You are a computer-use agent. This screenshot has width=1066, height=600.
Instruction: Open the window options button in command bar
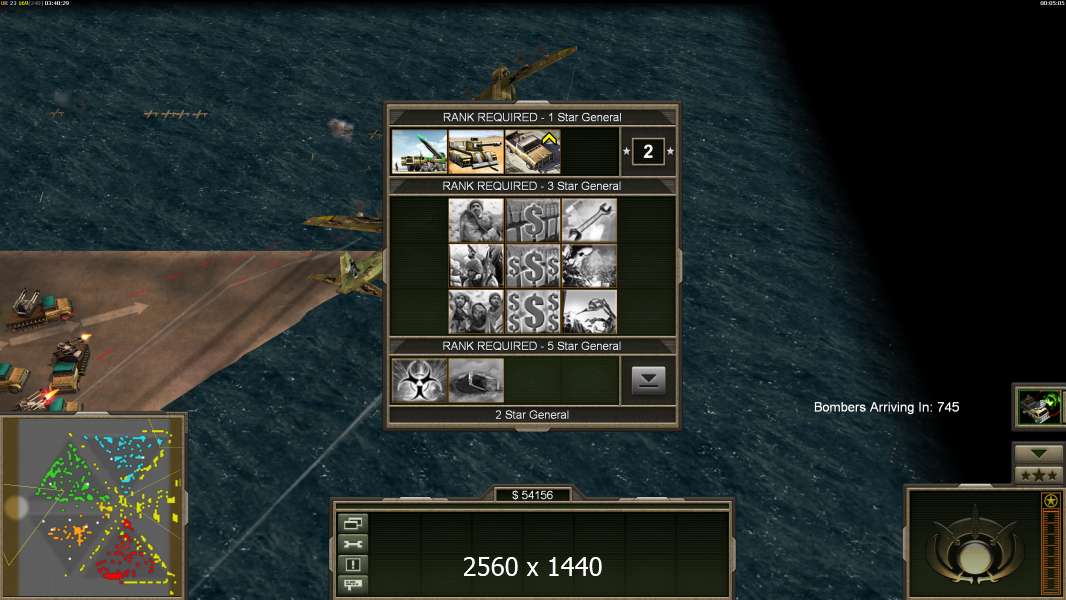[x=353, y=523]
